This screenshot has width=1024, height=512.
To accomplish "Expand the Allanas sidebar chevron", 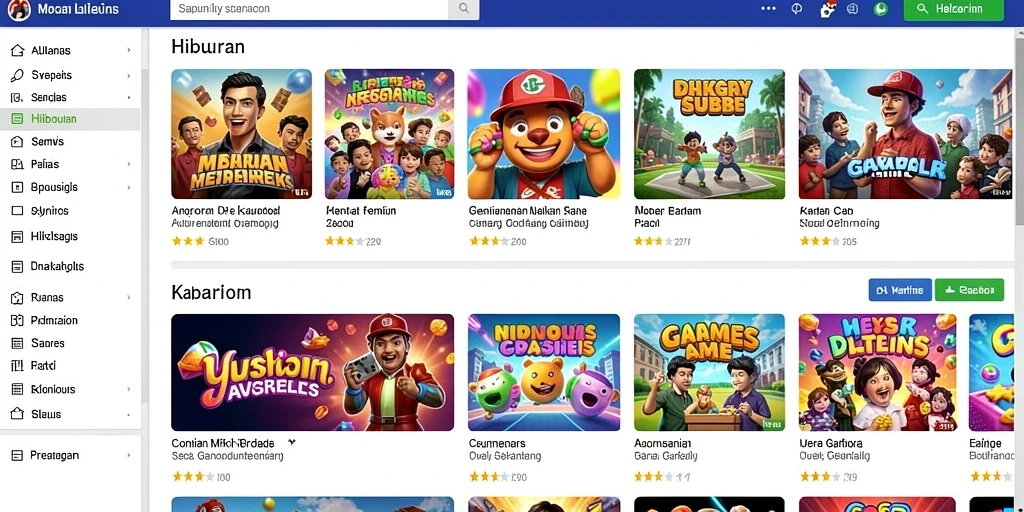I will click(129, 50).
